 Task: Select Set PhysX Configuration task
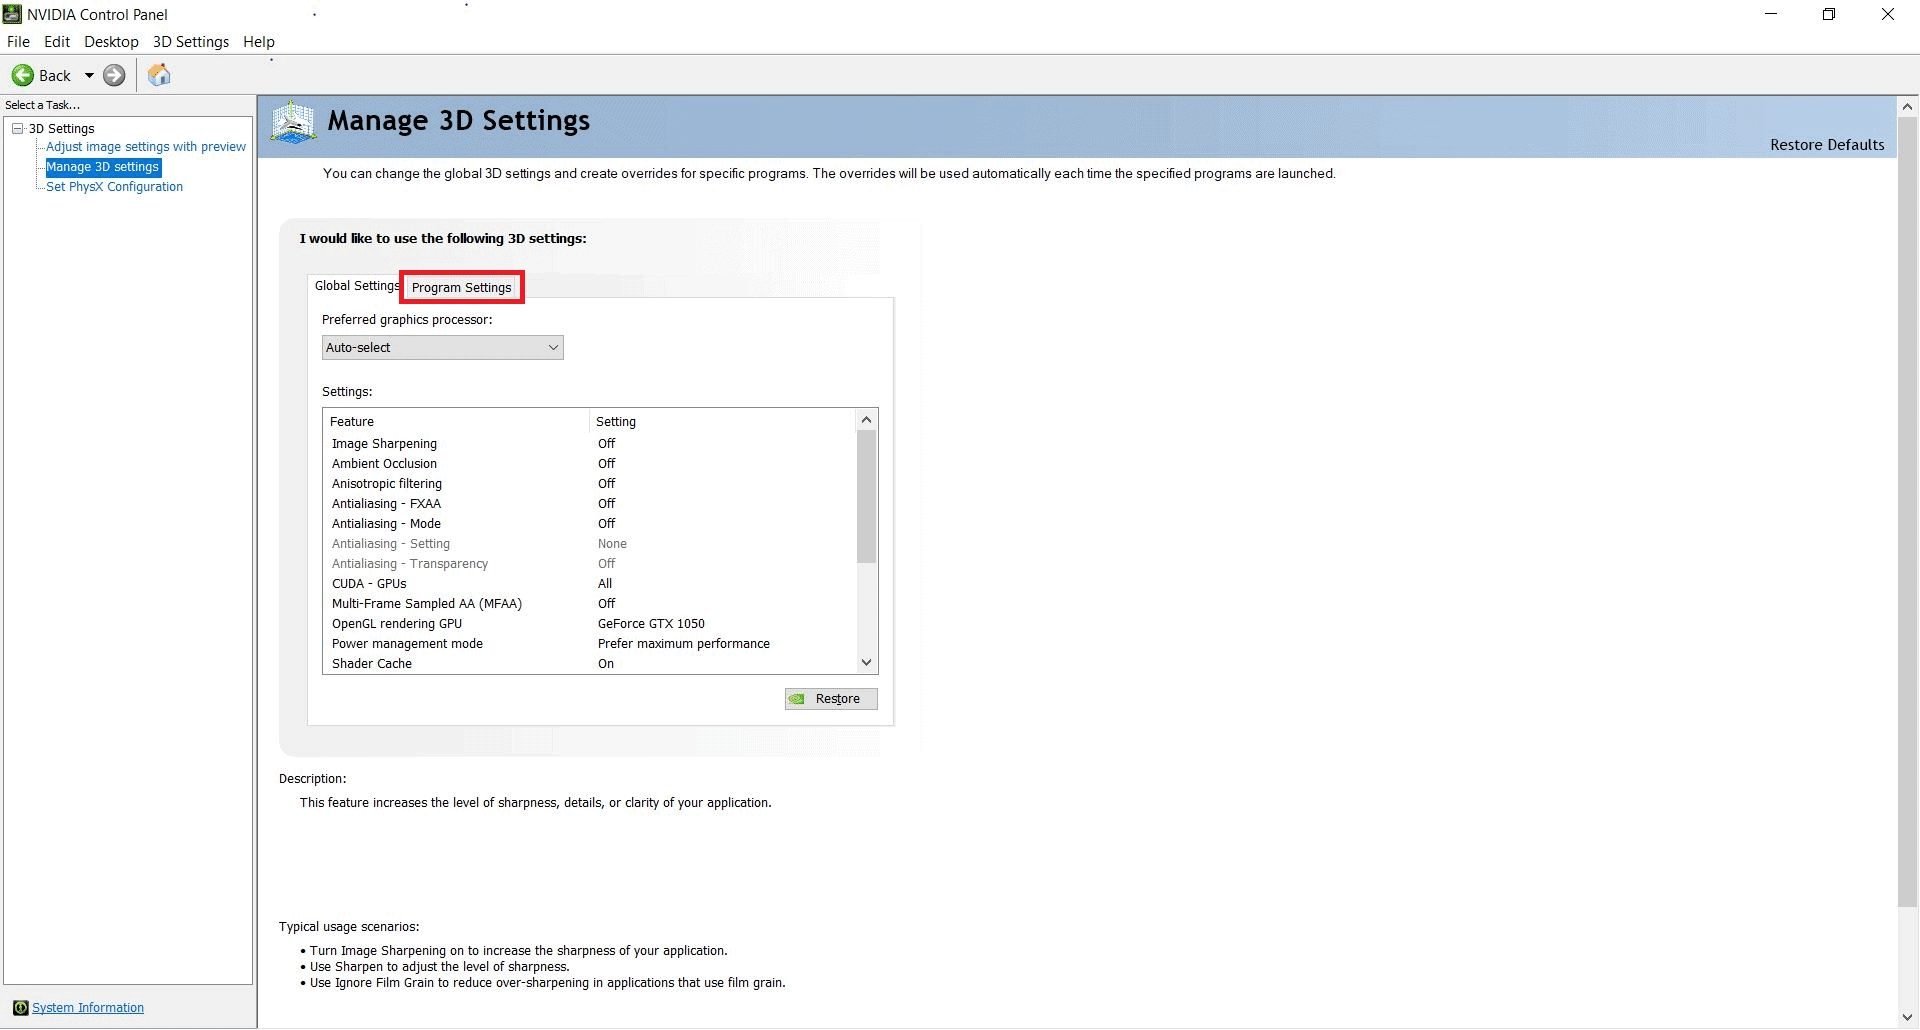click(114, 186)
